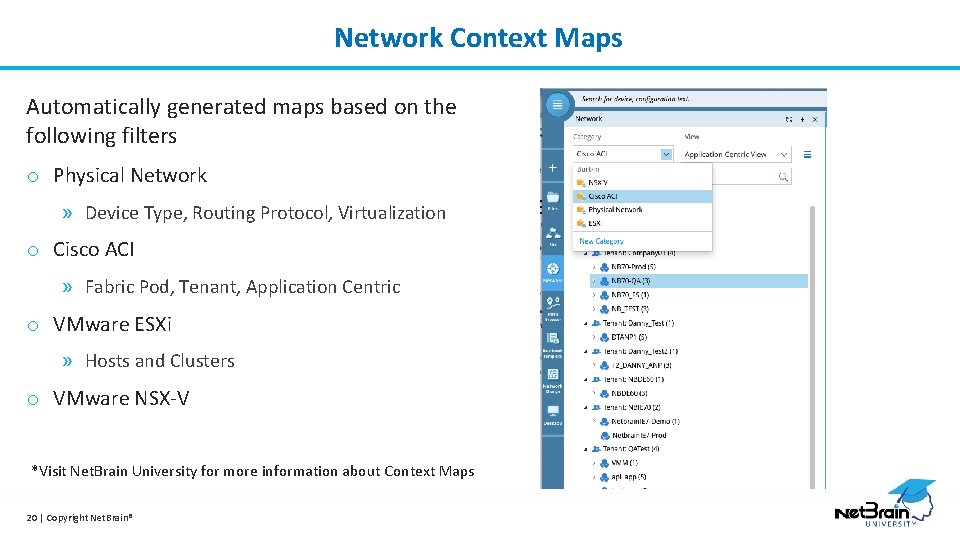
Task: Close the Network pane with the X
Action: (x=815, y=119)
